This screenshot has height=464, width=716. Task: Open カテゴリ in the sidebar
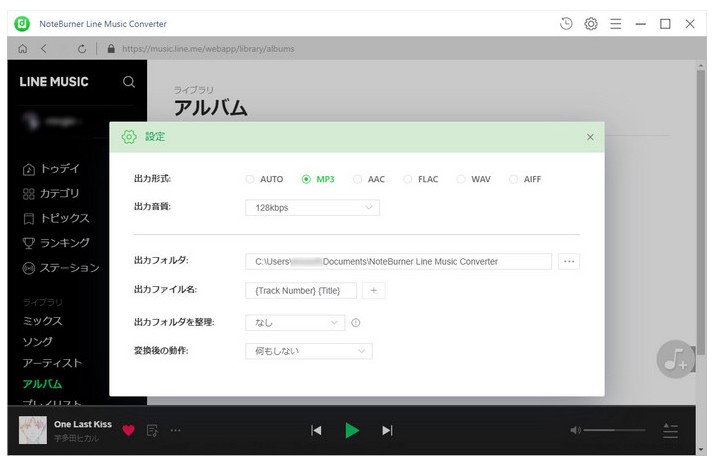click(x=51, y=194)
